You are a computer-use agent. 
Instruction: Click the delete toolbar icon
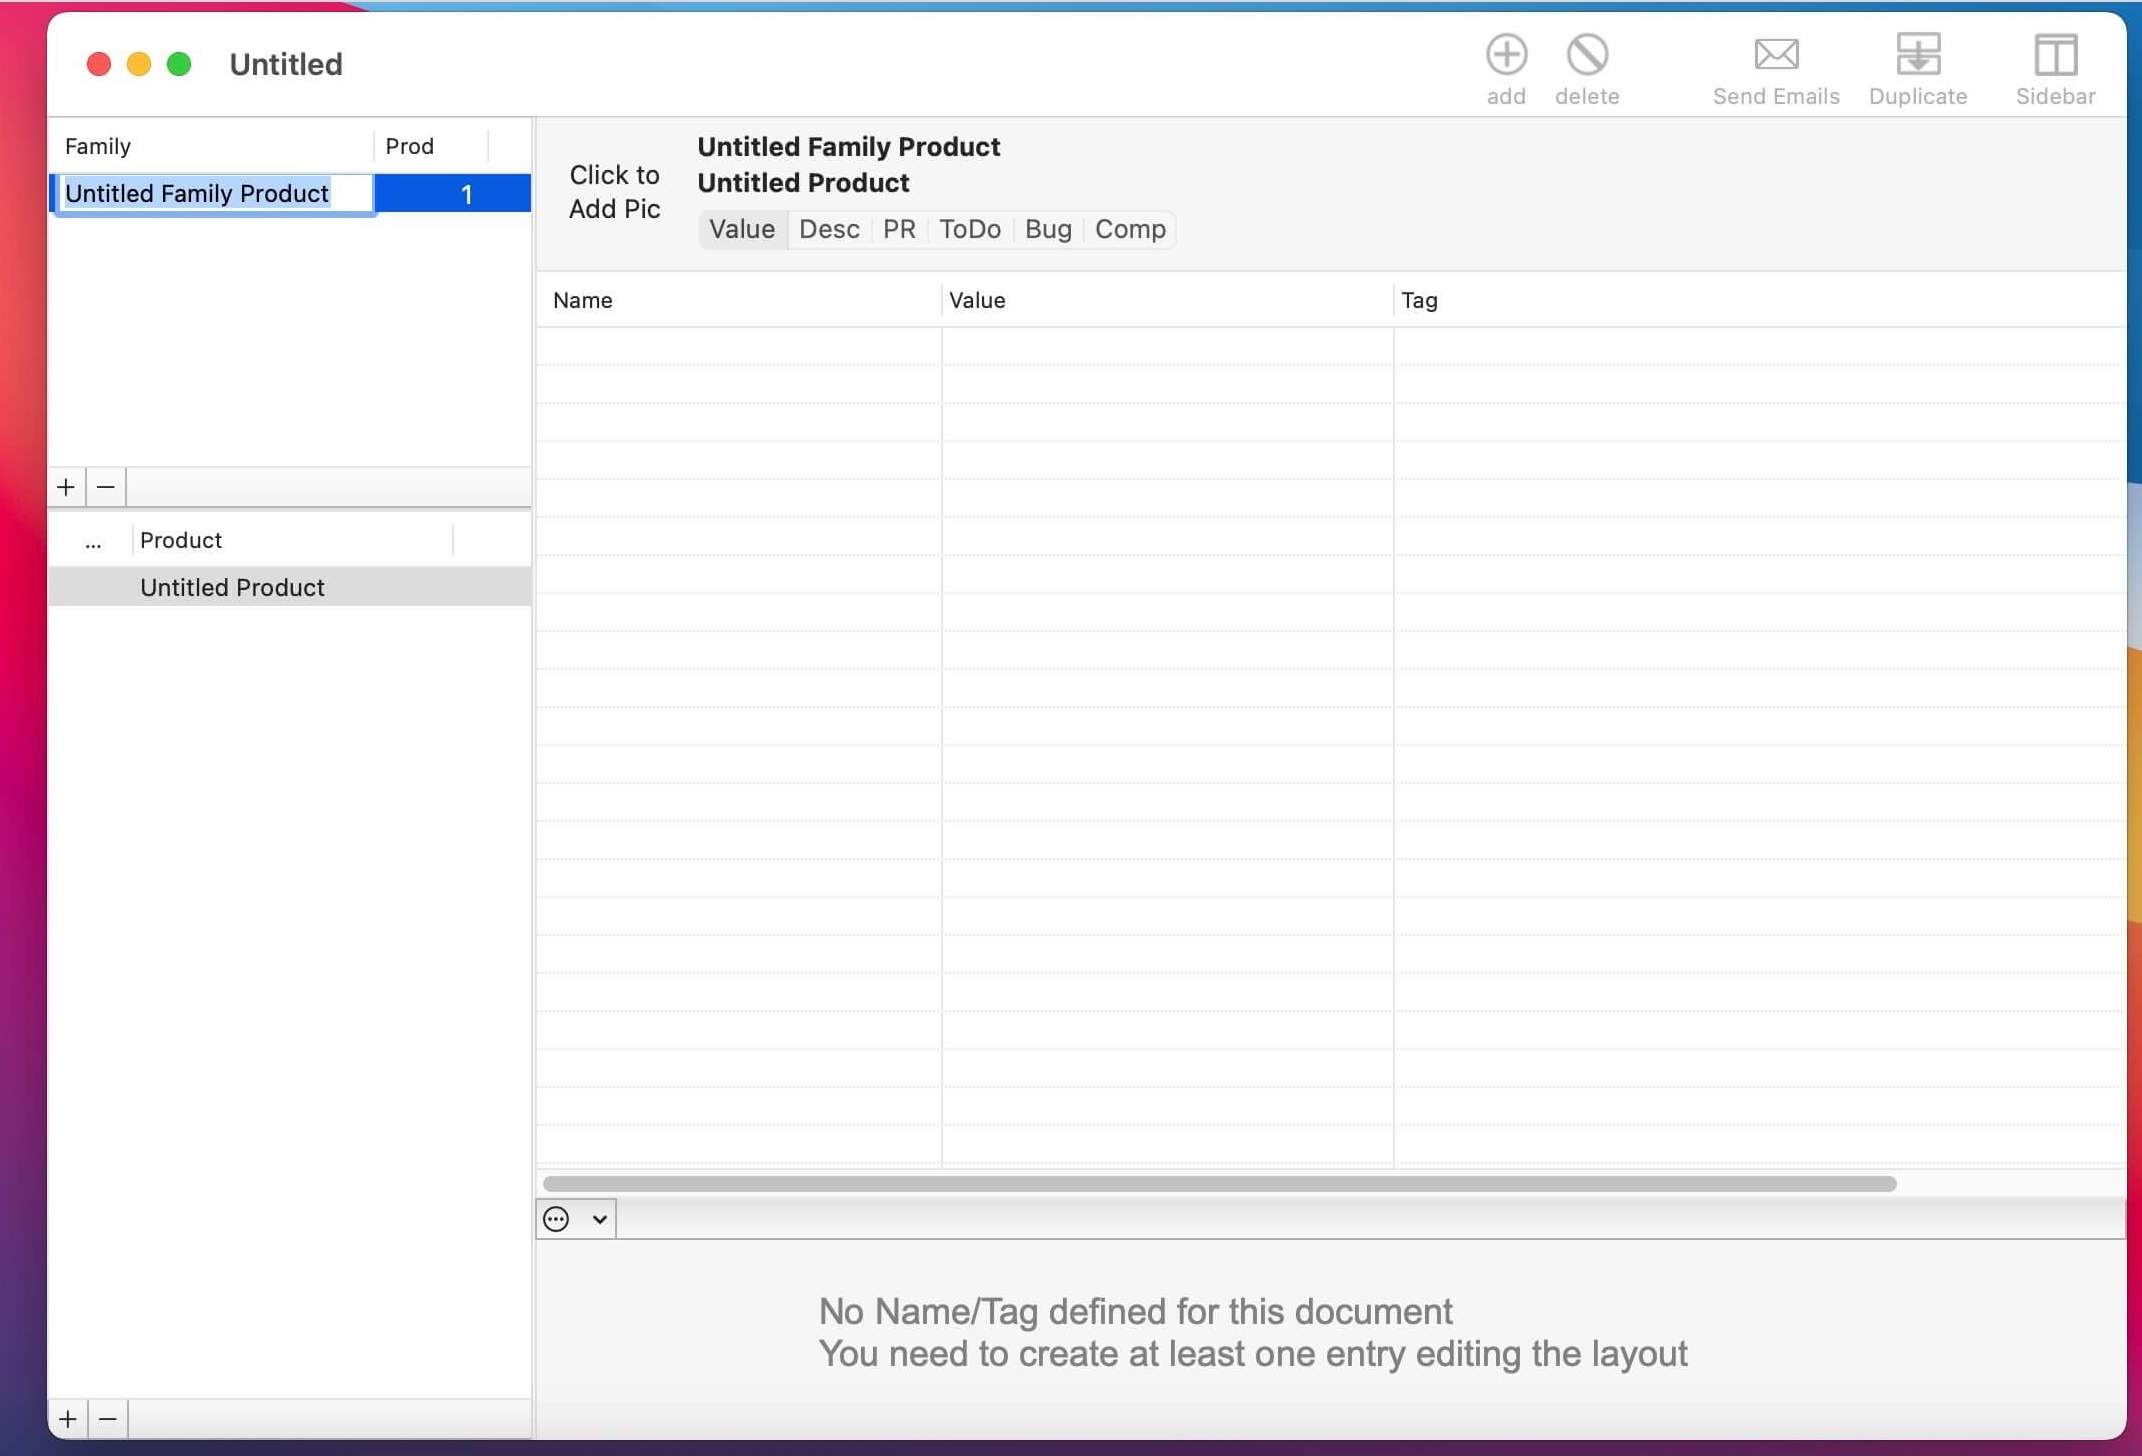pyautogui.click(x=1586, y=56)
